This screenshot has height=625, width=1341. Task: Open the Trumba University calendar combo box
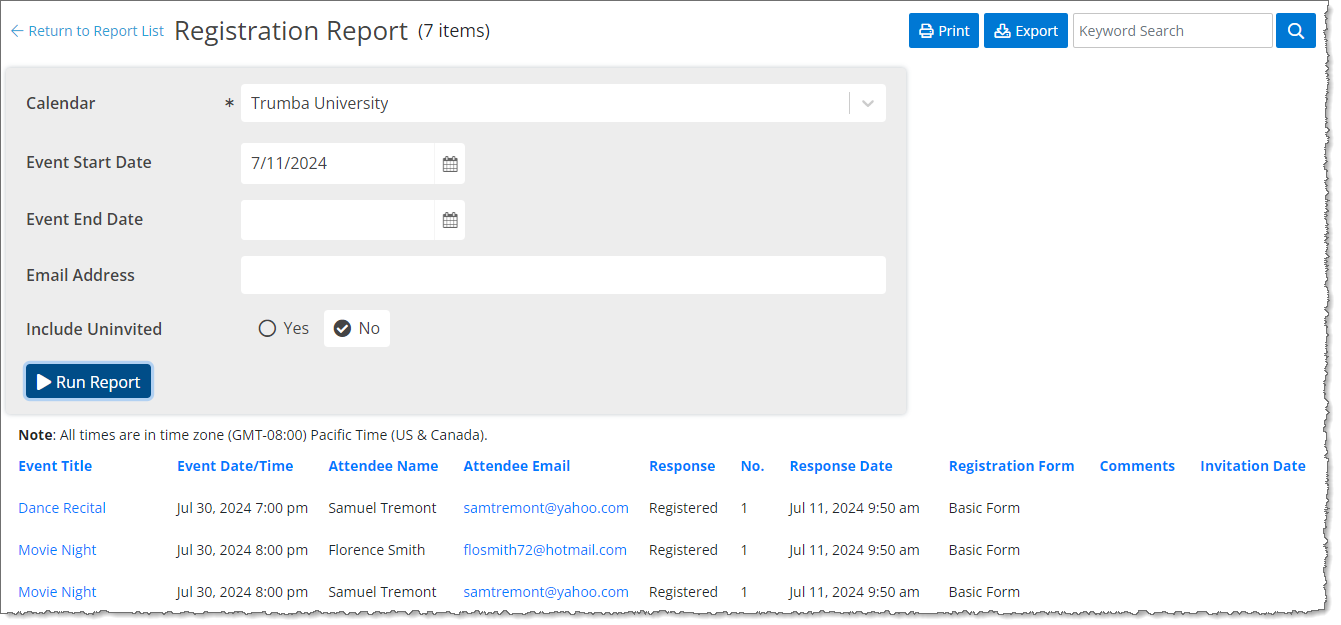point(563,103)
